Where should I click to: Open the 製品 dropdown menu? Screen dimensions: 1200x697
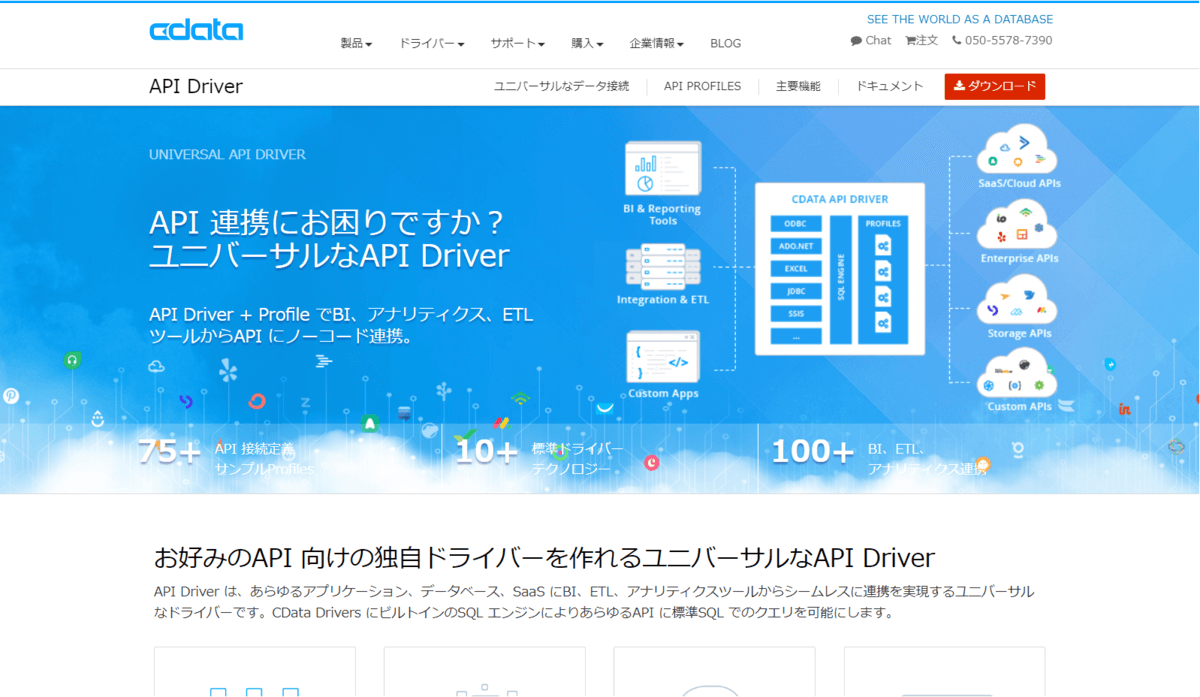pyautogui.click(x=356, y=43)
